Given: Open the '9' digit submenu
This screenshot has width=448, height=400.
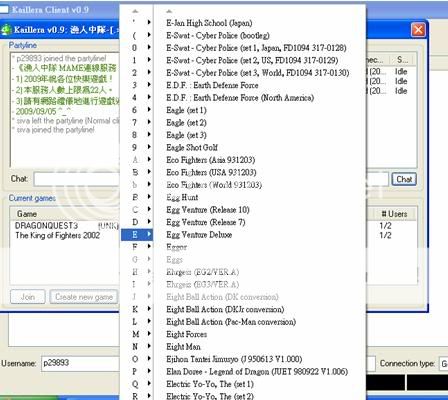Looking at the screenshot, I should click(x=137, y=147).
